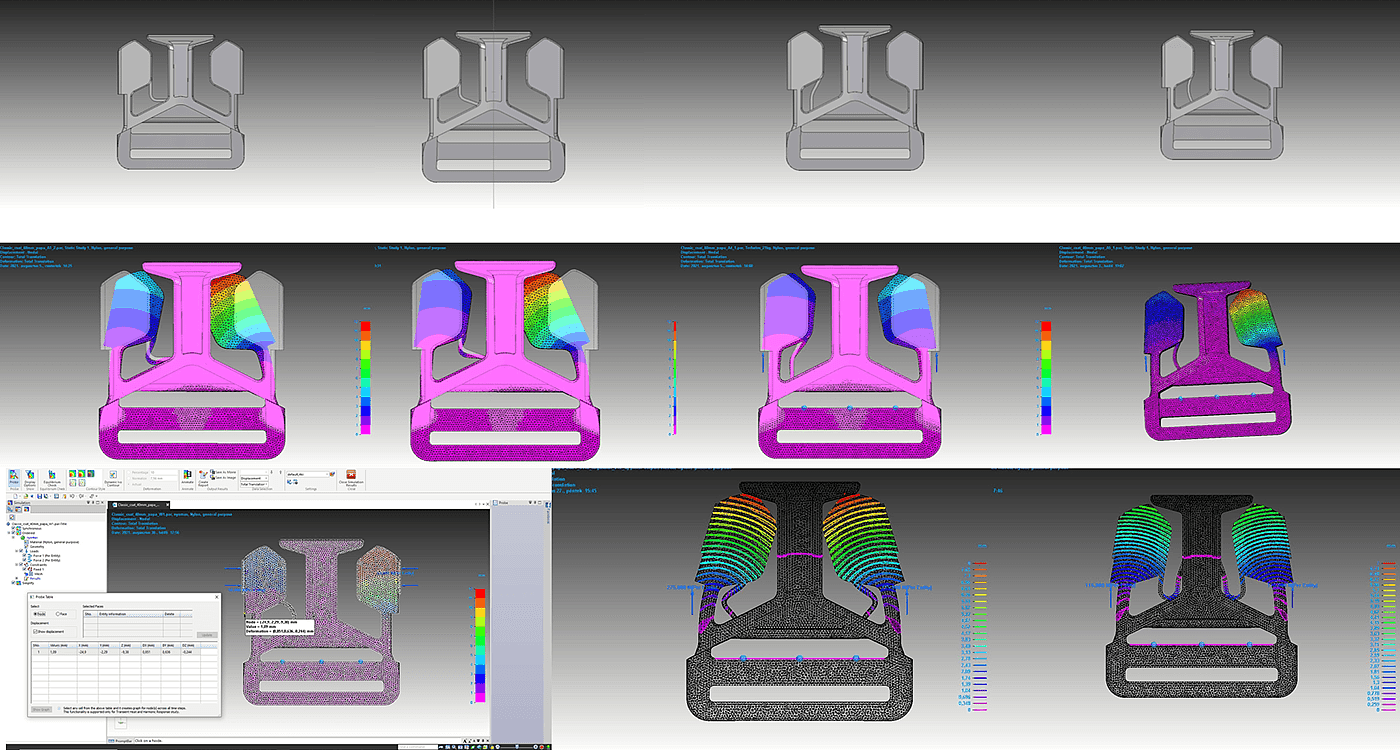The height and width of the screenshot is (750, 1400).
Task: Click the Value (mm) column header
Action: click(63, 645)
